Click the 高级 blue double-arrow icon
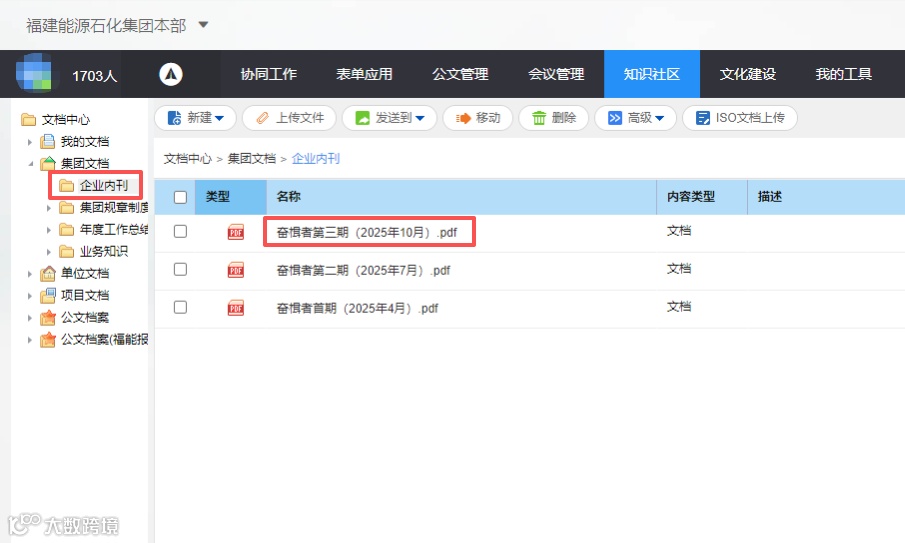Viewport: 905px width, 543px height. pyautogui.click(x=615, y=118)
